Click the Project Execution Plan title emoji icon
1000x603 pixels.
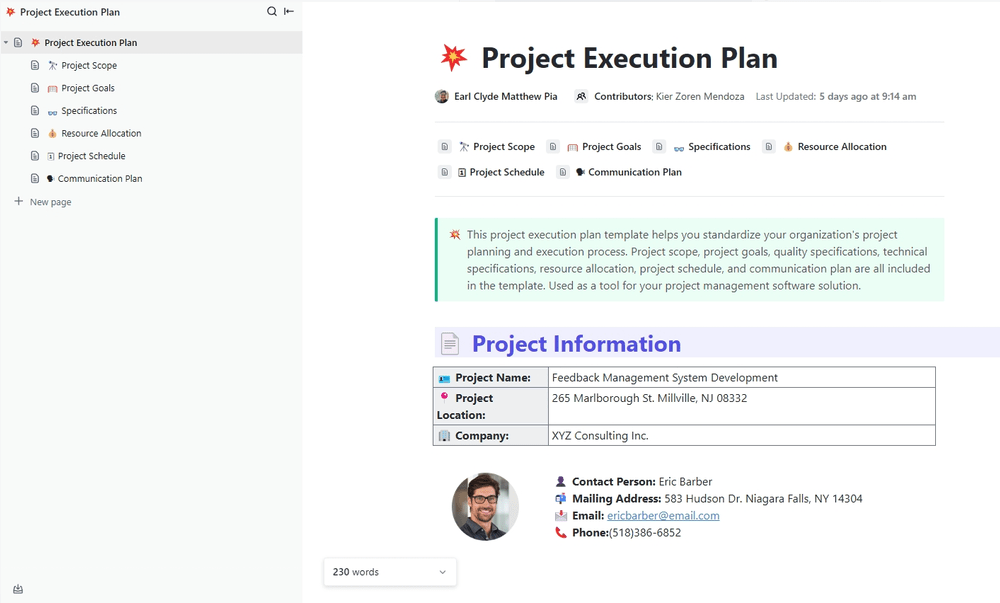pyautogui.click(x=454, y=58)
